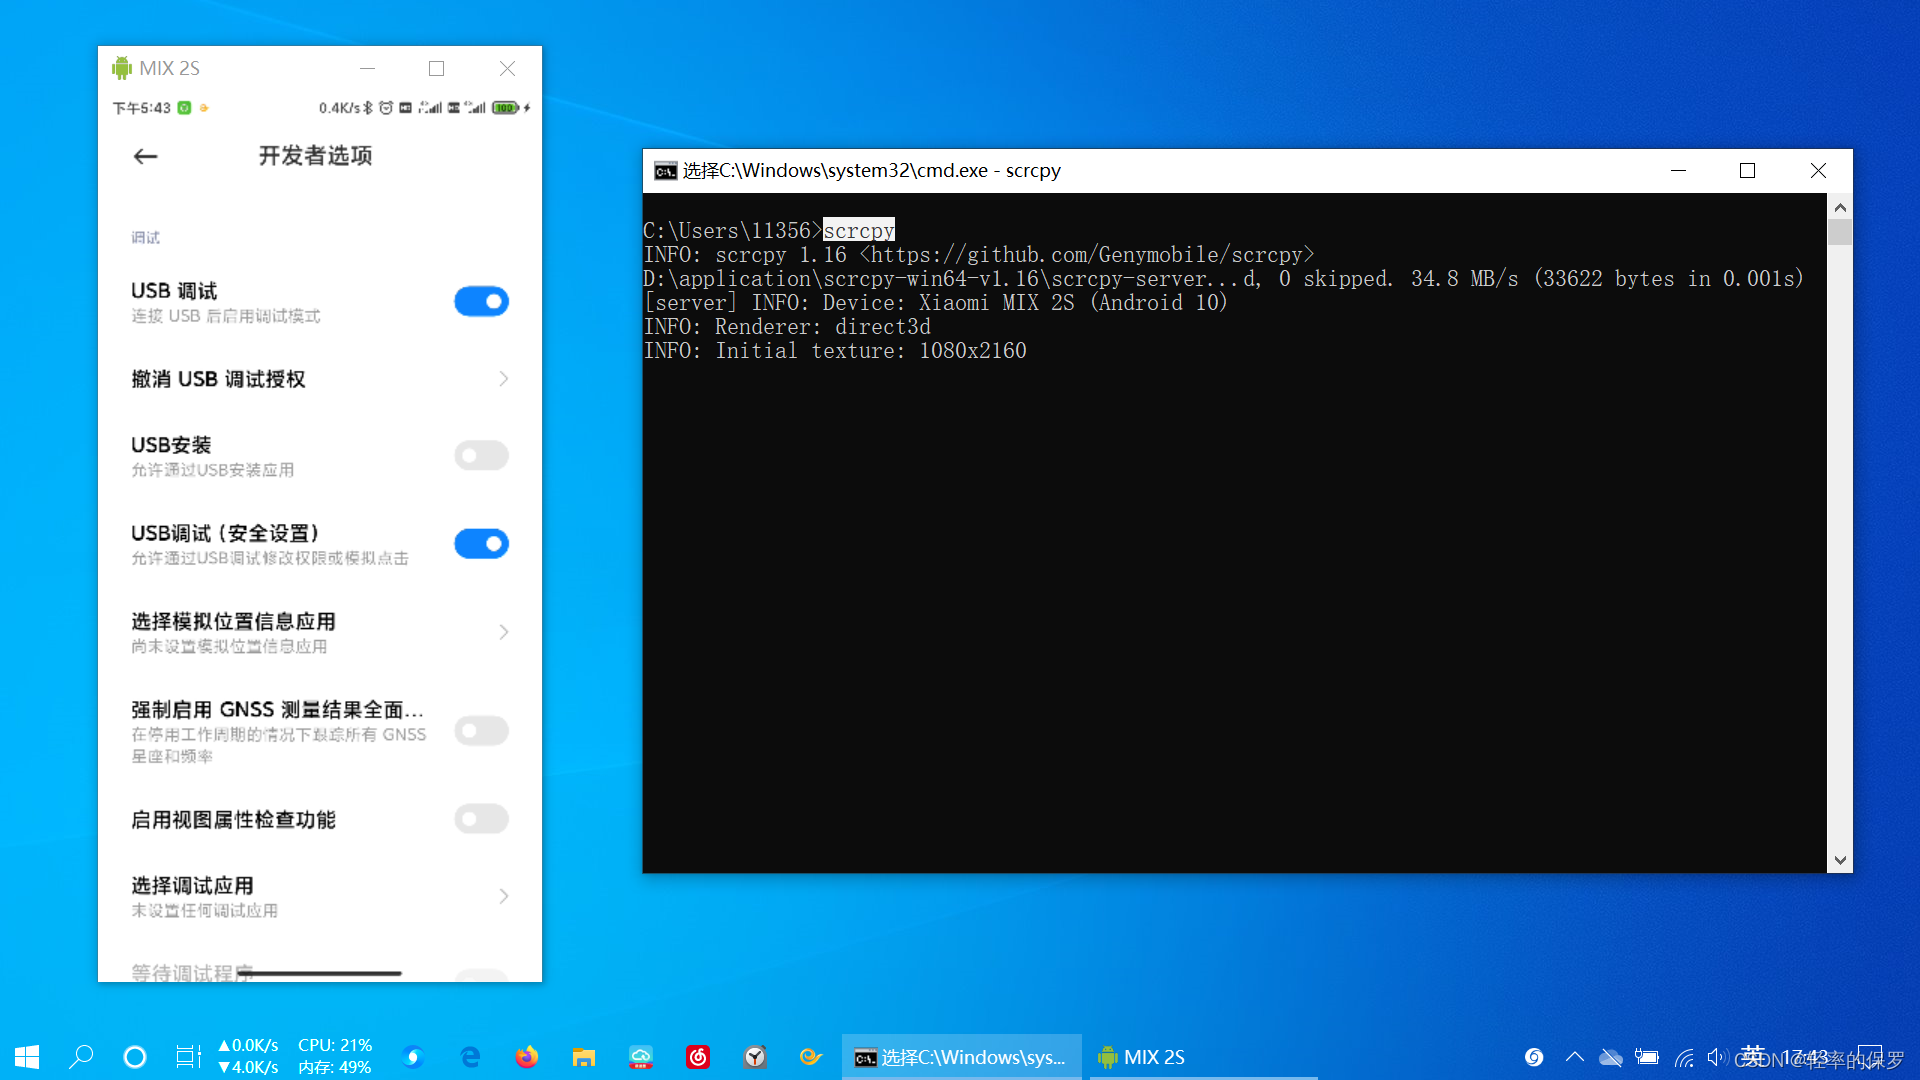Open File Explorer from the taskbar

pos(583,1057)
